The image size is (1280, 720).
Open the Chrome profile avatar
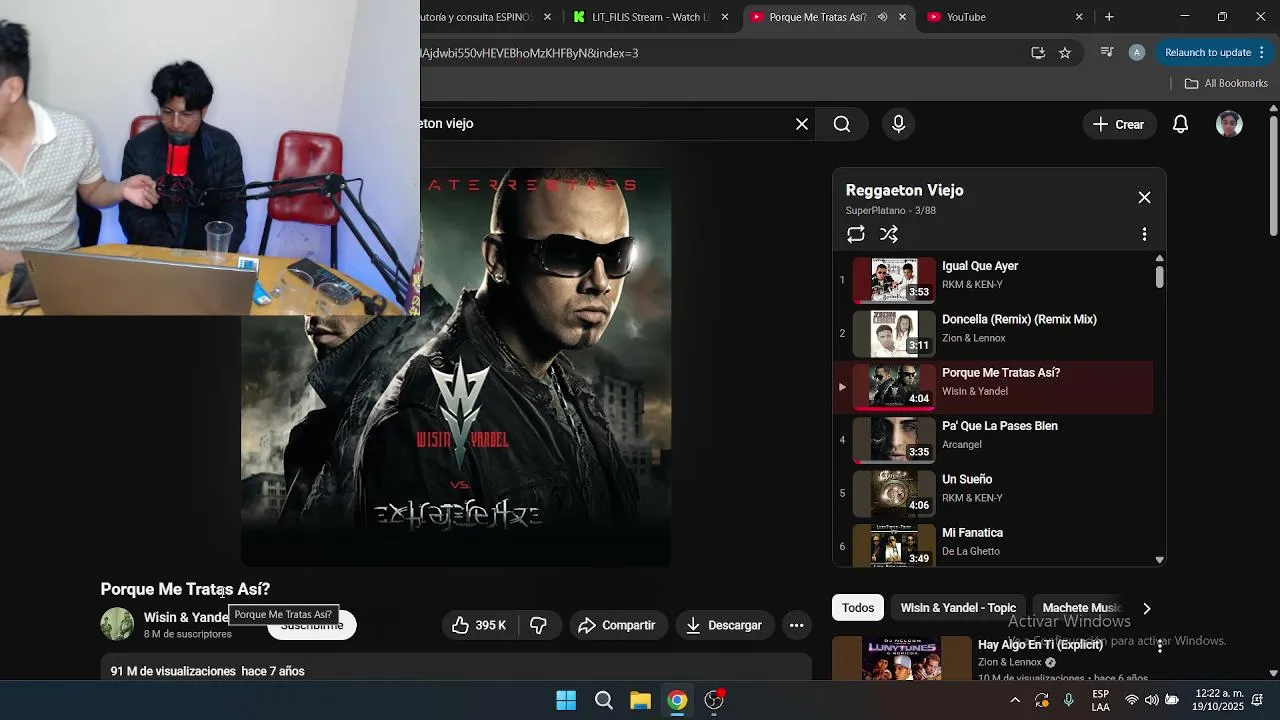pyautogui.click(x=1136, y=53)
